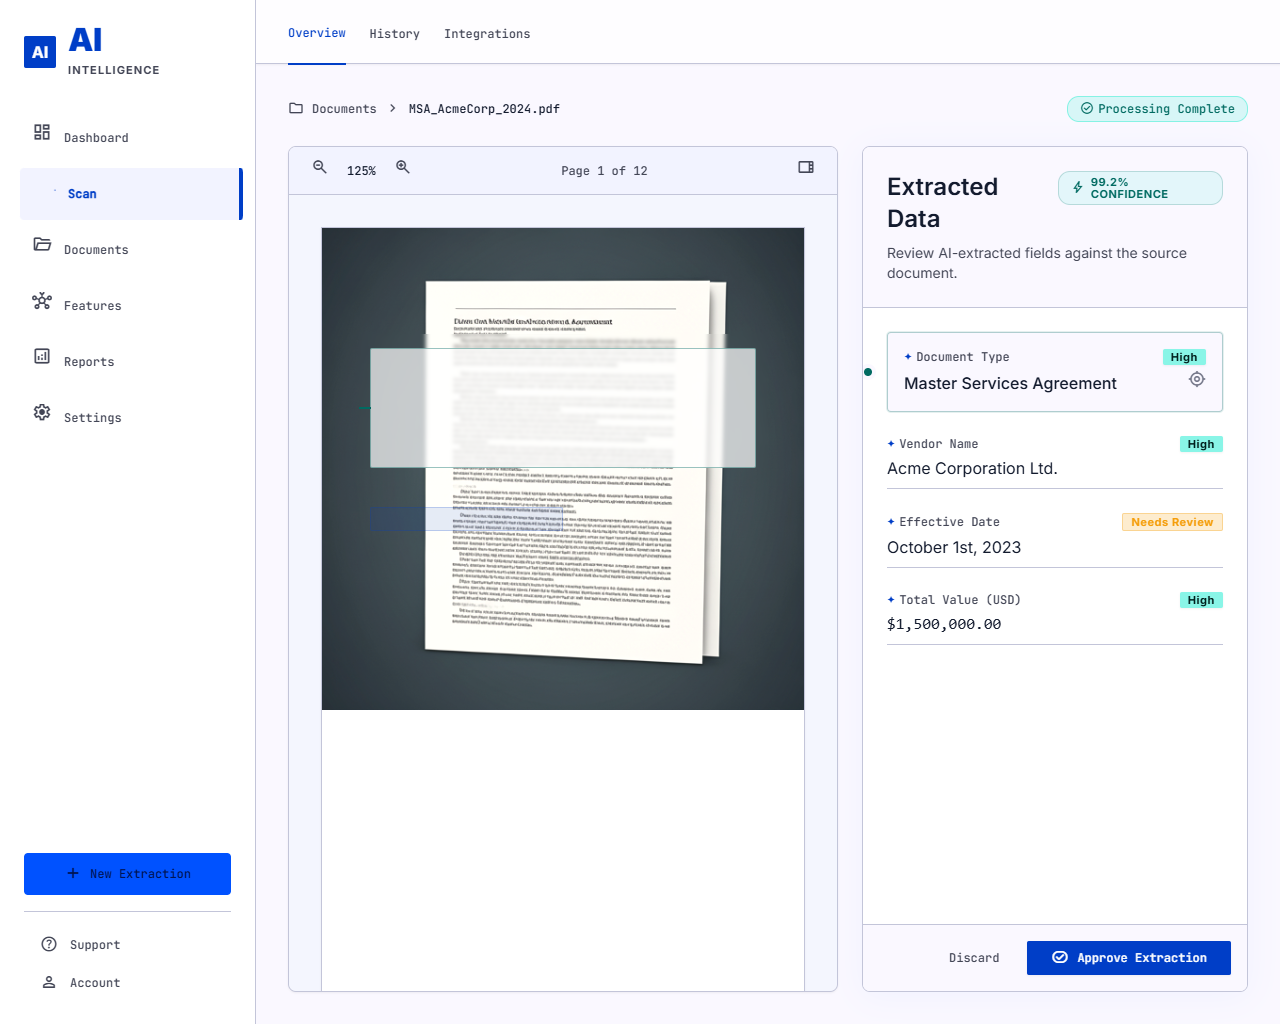Open the Integrations tab
This screenshot has width=1280, height=1024.
(x=487, y=34)
